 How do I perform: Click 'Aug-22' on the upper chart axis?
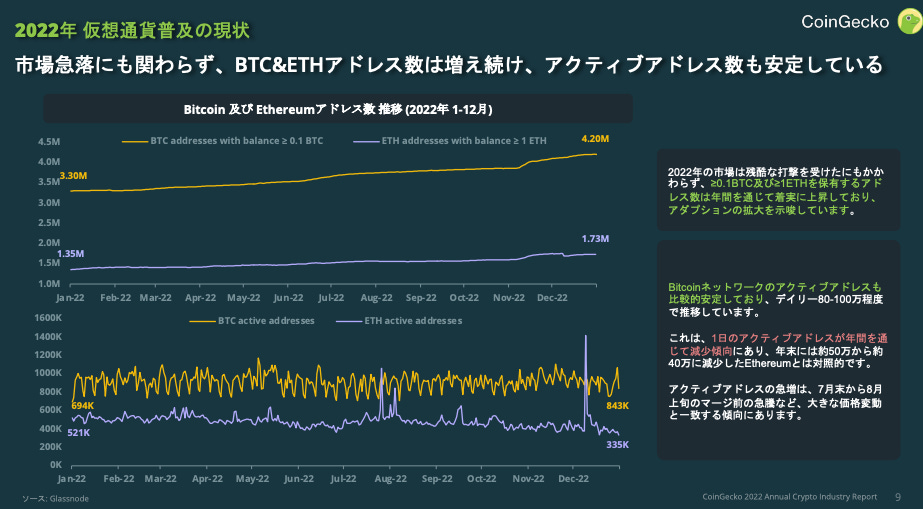(376, 298)
